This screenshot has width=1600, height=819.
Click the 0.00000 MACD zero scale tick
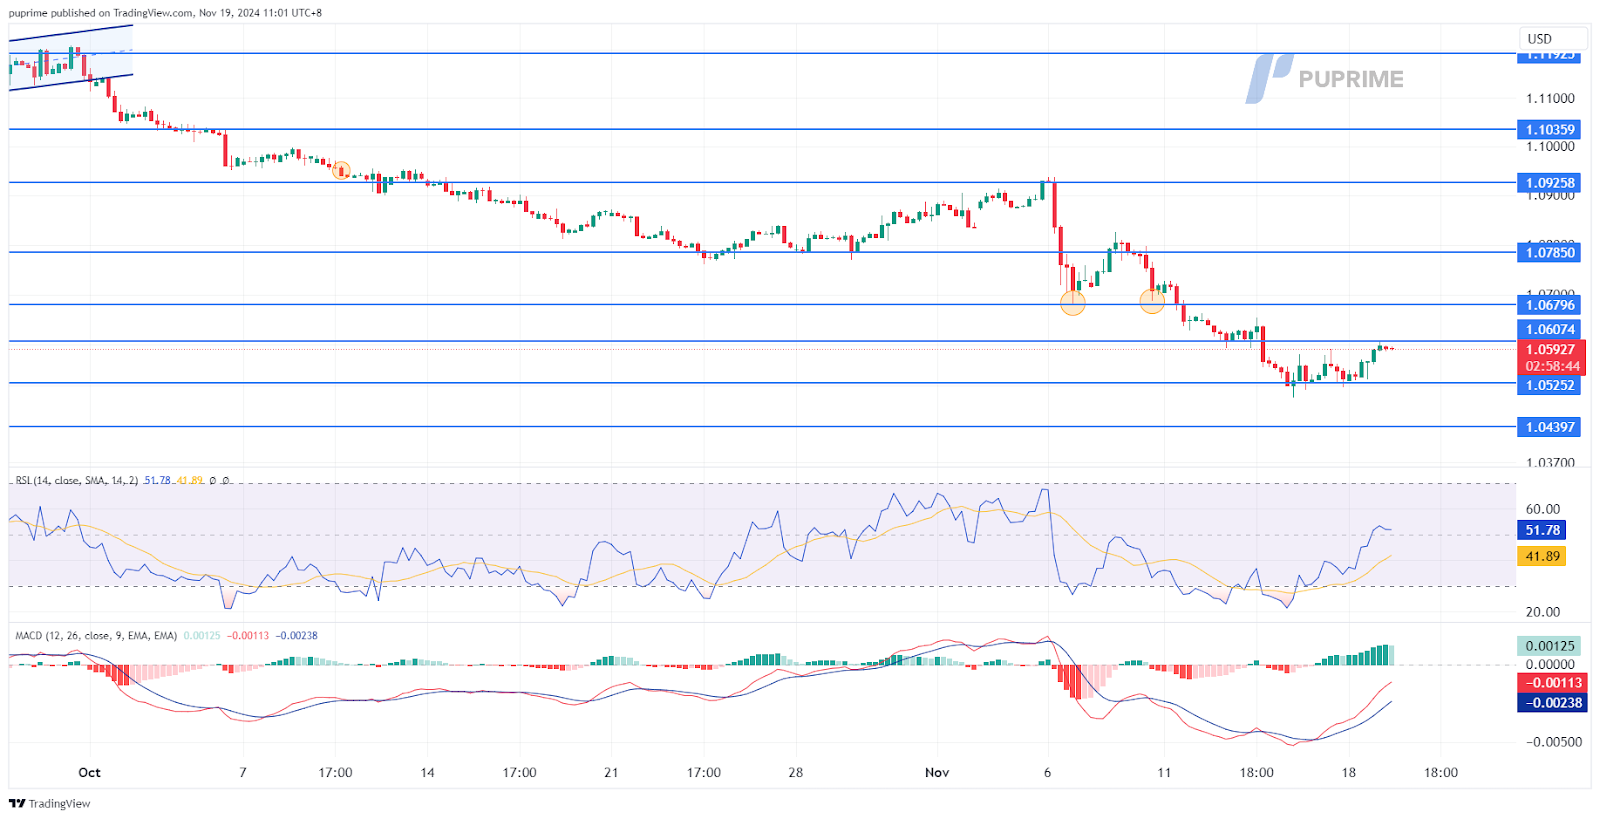click(1550, 664)
